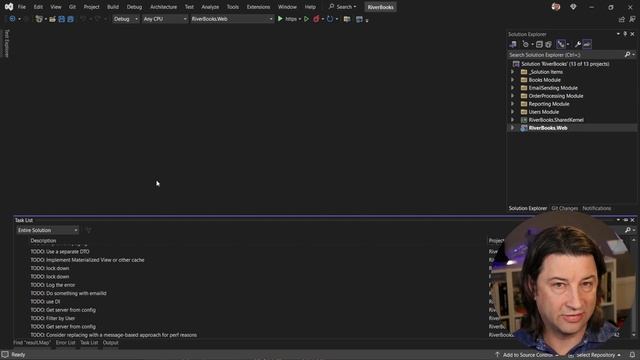Click Add to Source Control button
The image size is (640, 360).
click(527, 355)
